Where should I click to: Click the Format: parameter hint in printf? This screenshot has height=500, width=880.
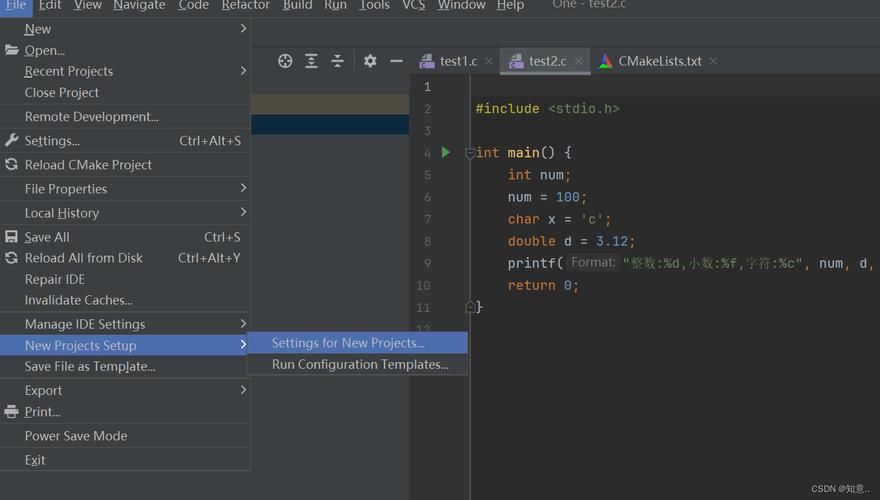click(x=593, y=263)
